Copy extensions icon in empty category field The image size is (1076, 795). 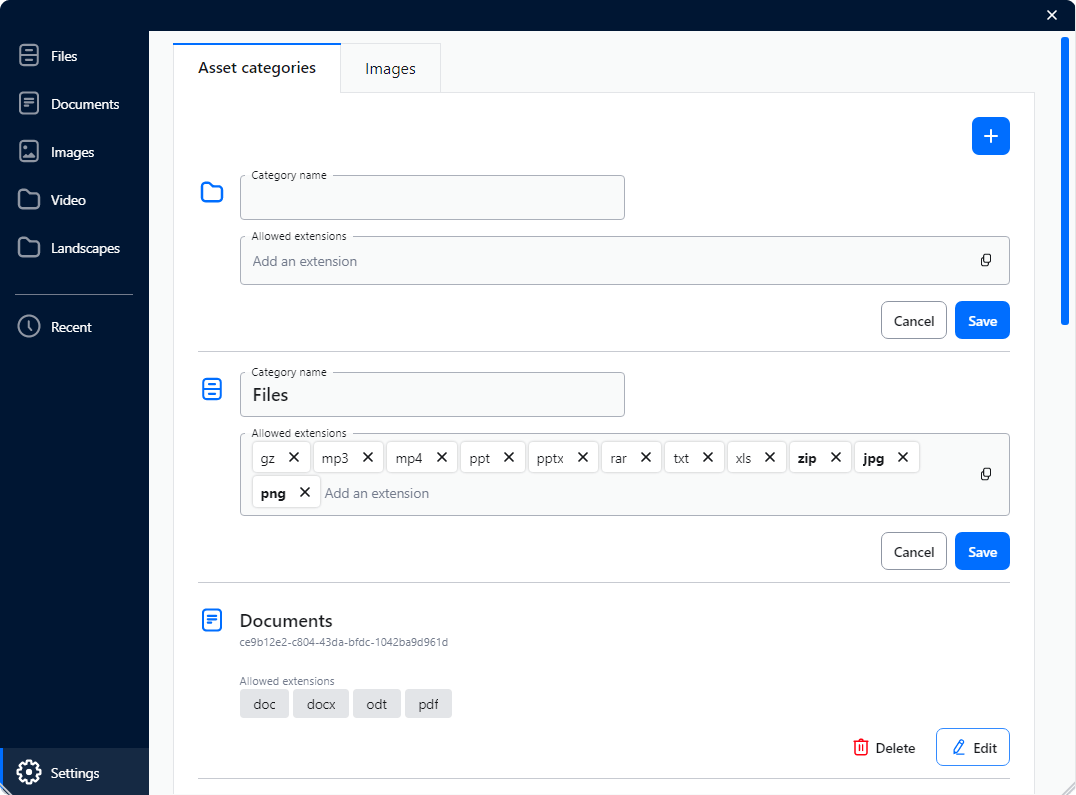click(985, 260)
